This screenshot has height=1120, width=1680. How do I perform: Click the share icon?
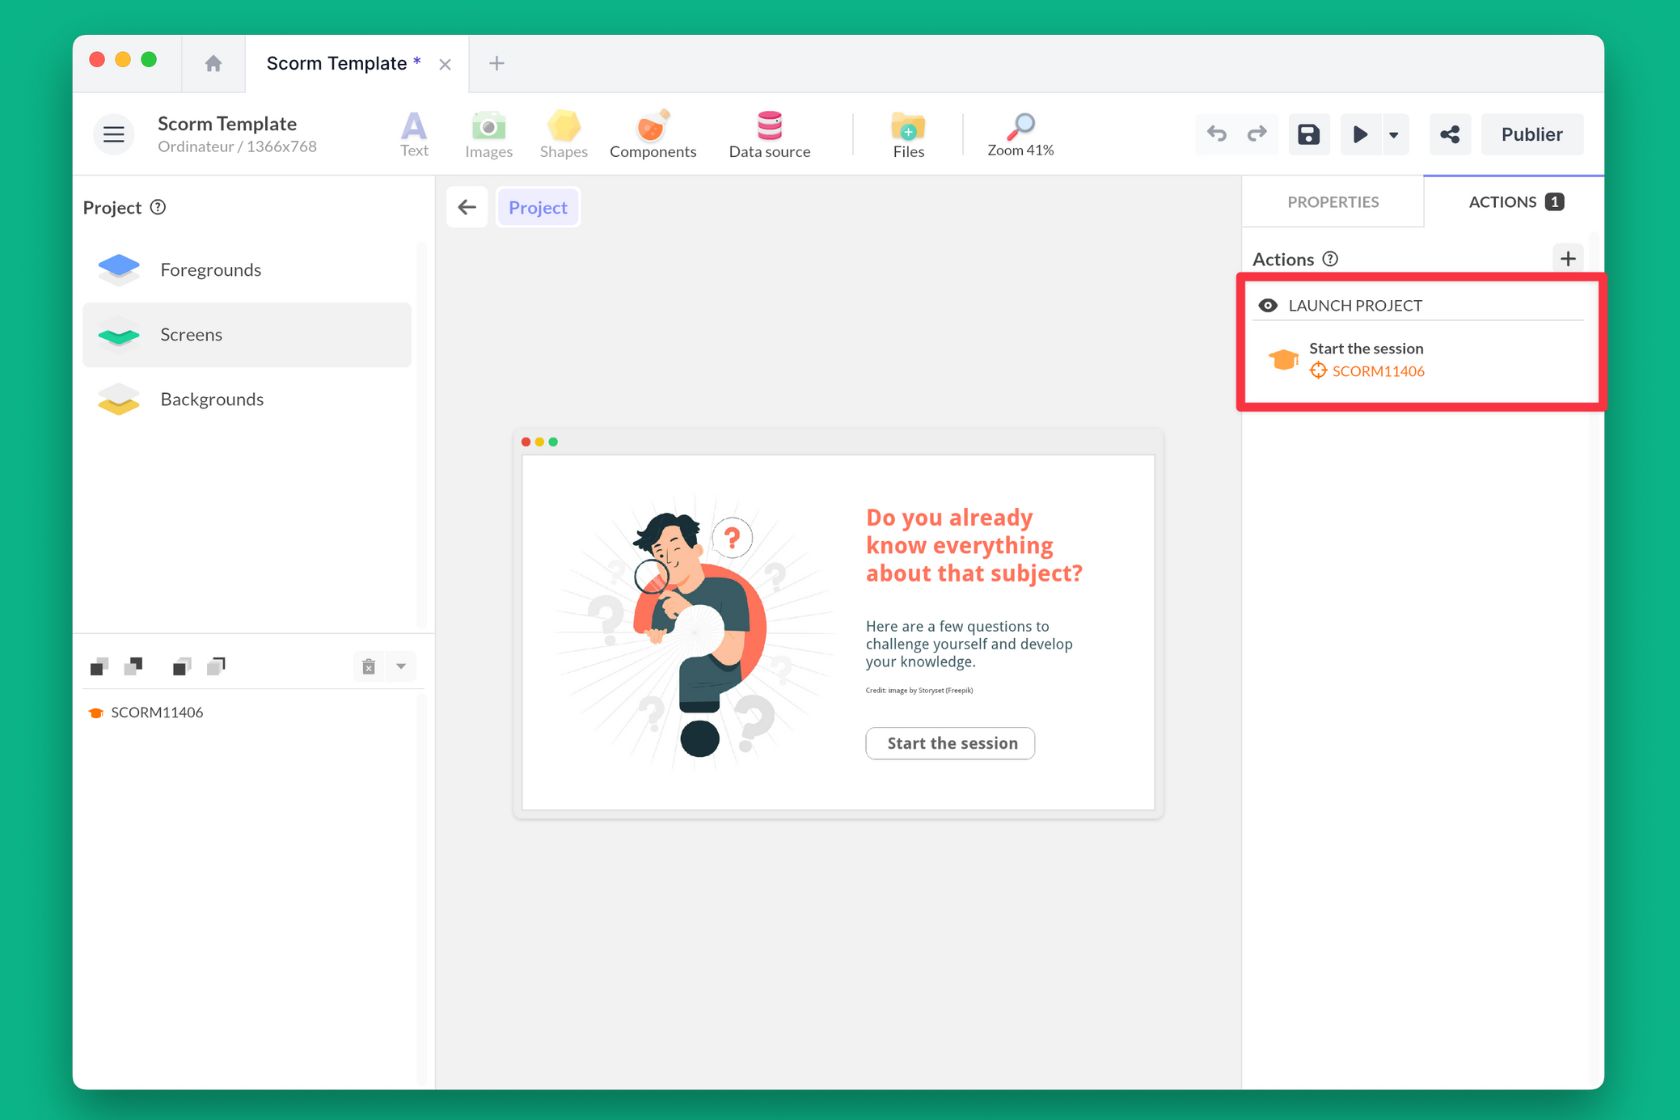1450,134
